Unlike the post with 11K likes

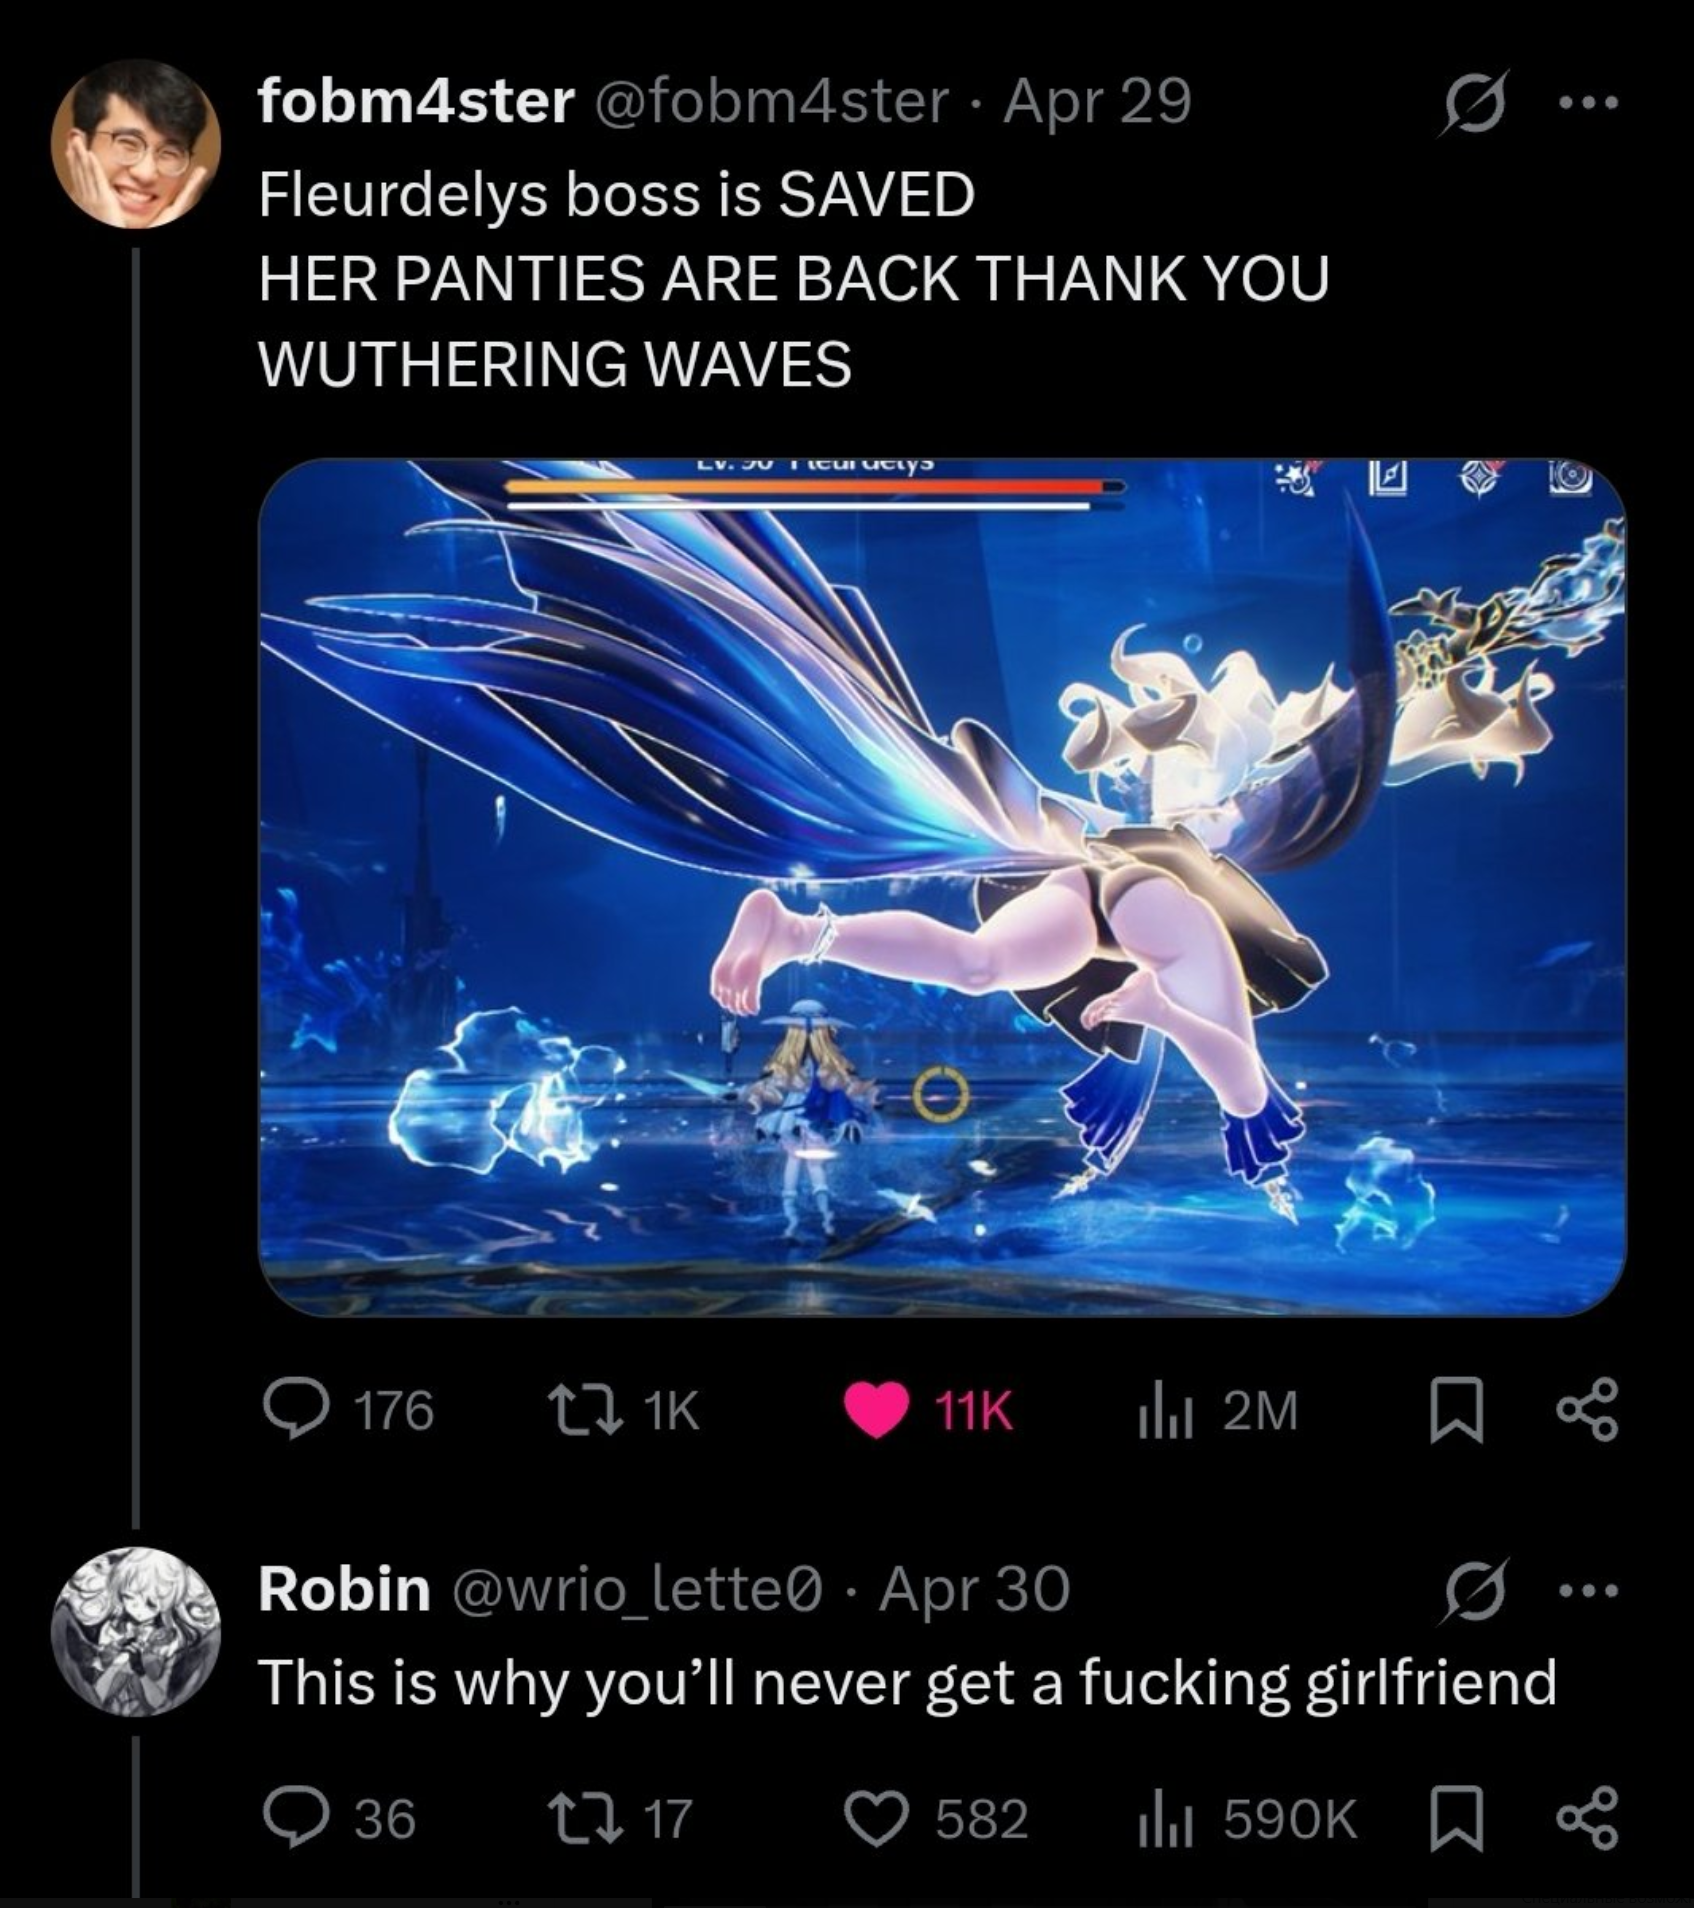[929, 1410]
